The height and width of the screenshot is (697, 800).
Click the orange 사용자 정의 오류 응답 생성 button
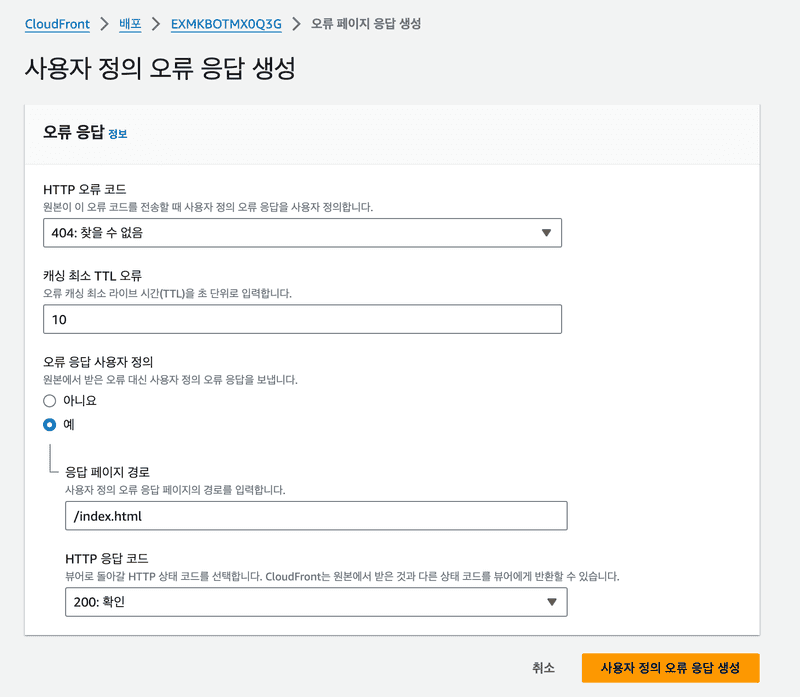(670, 668)
